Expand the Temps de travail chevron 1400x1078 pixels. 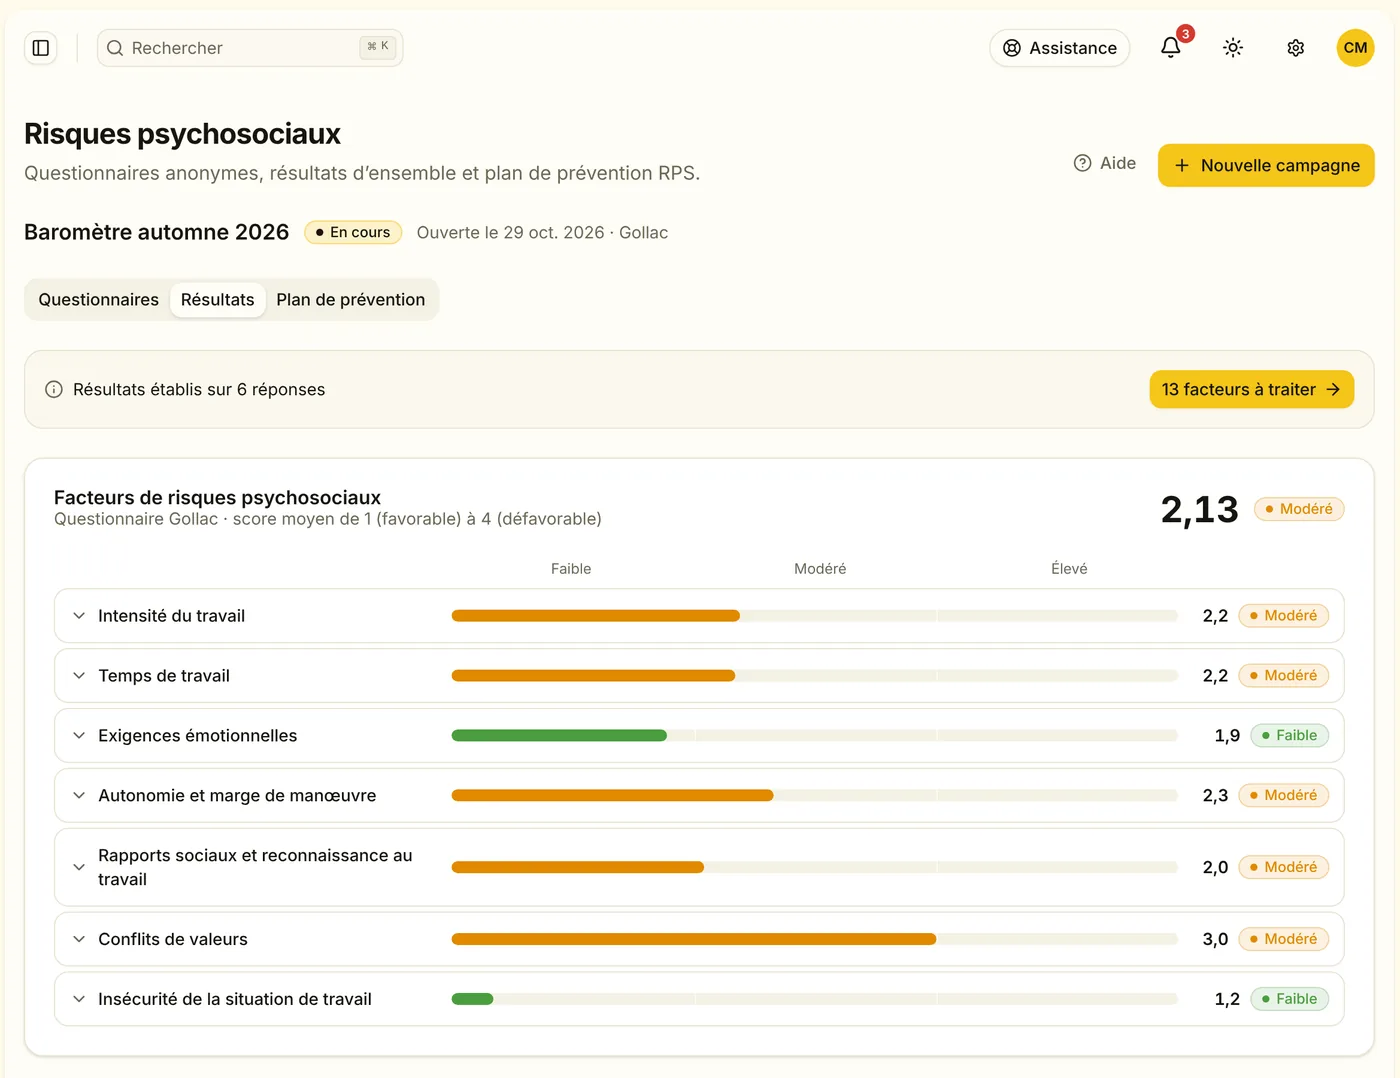click(x=79, y=676)
